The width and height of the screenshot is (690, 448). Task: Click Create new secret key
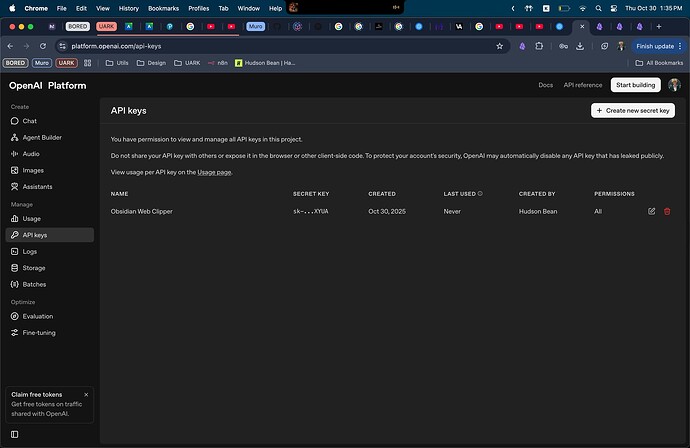[x=633, y=110]
